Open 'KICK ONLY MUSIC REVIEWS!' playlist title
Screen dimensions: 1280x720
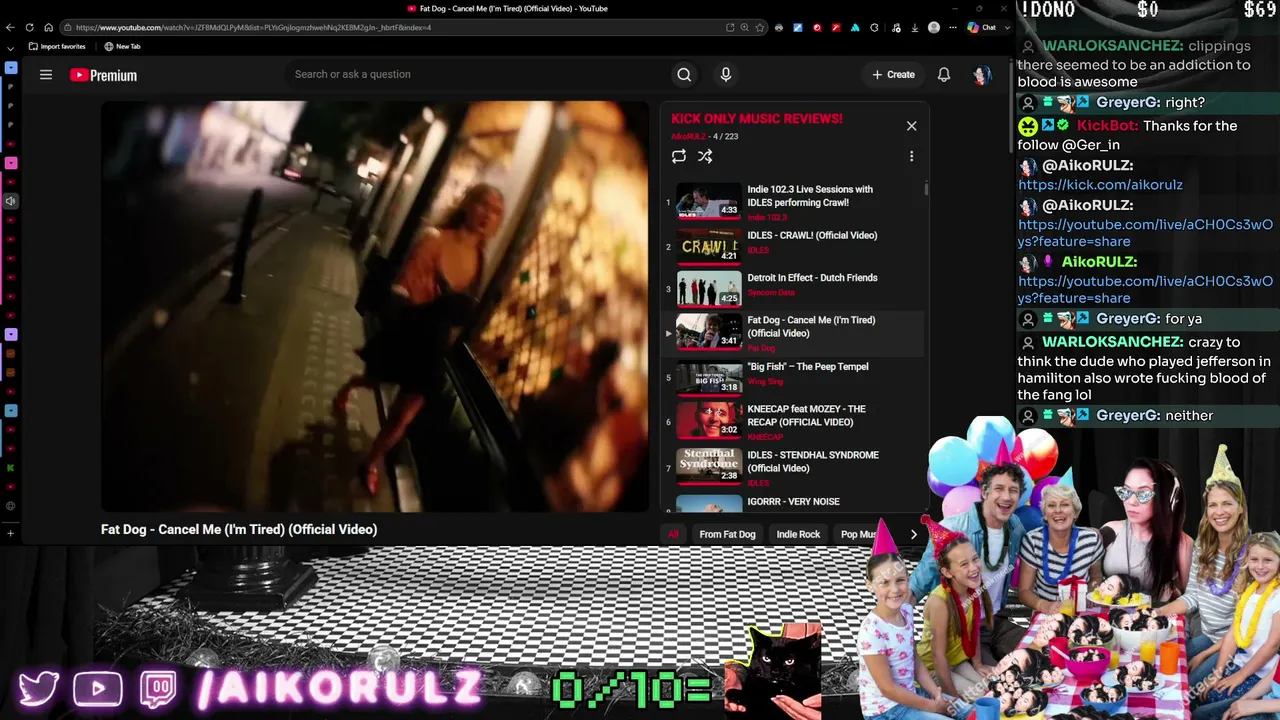757,119
